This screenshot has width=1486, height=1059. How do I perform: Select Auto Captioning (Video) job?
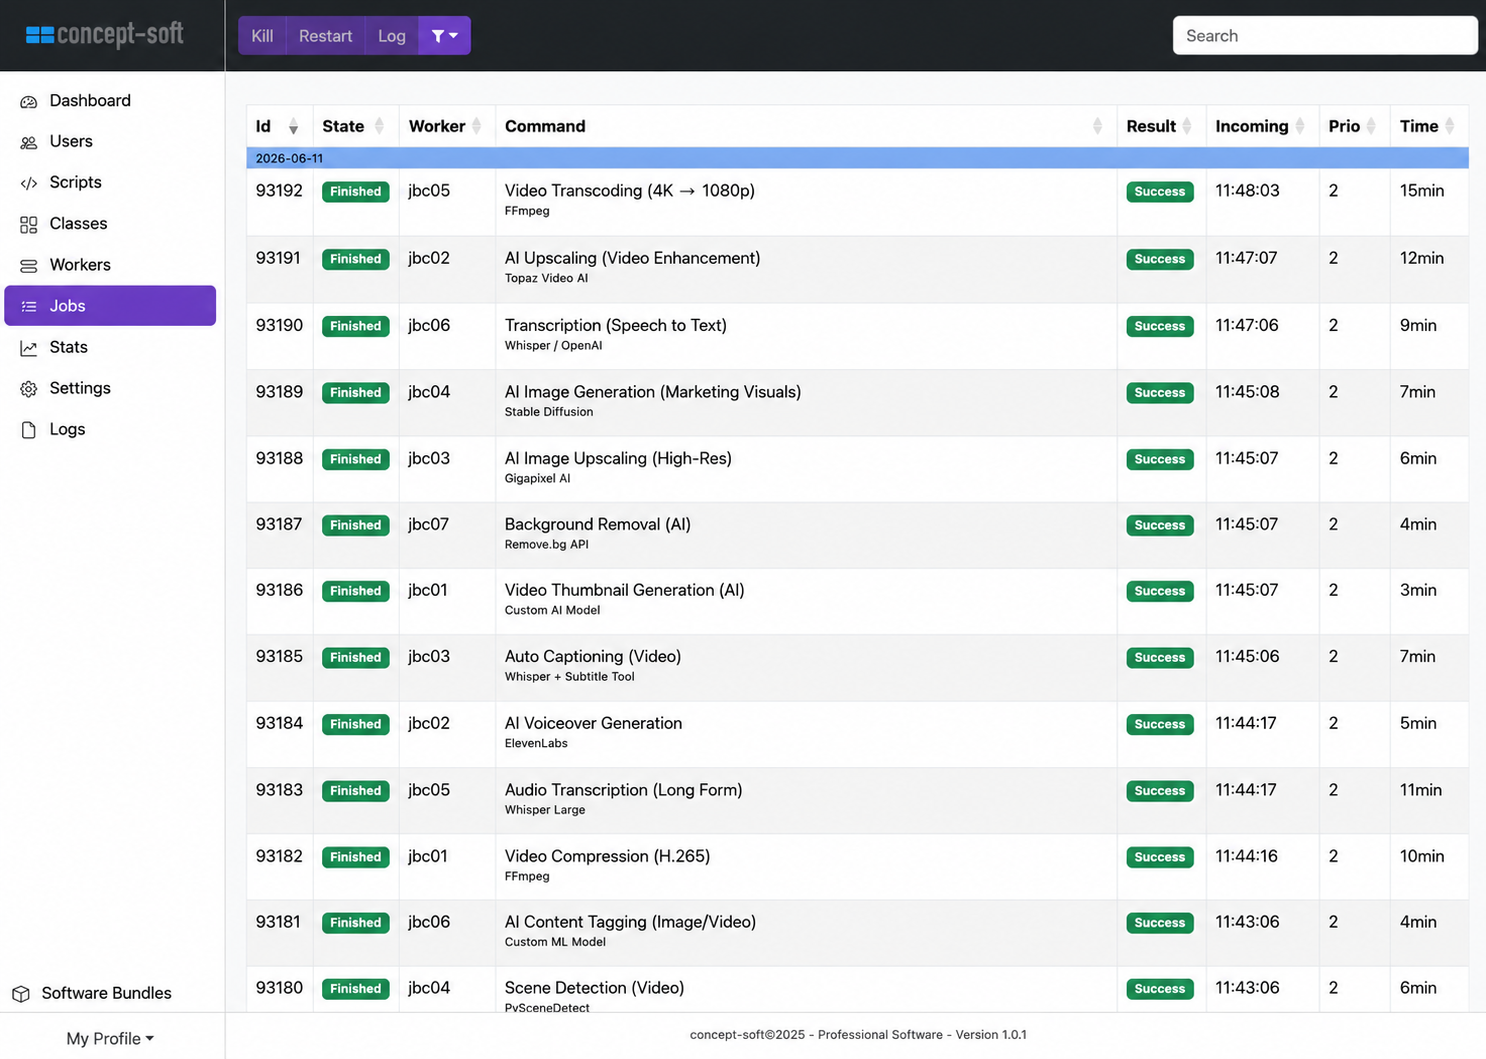point(593,656)
